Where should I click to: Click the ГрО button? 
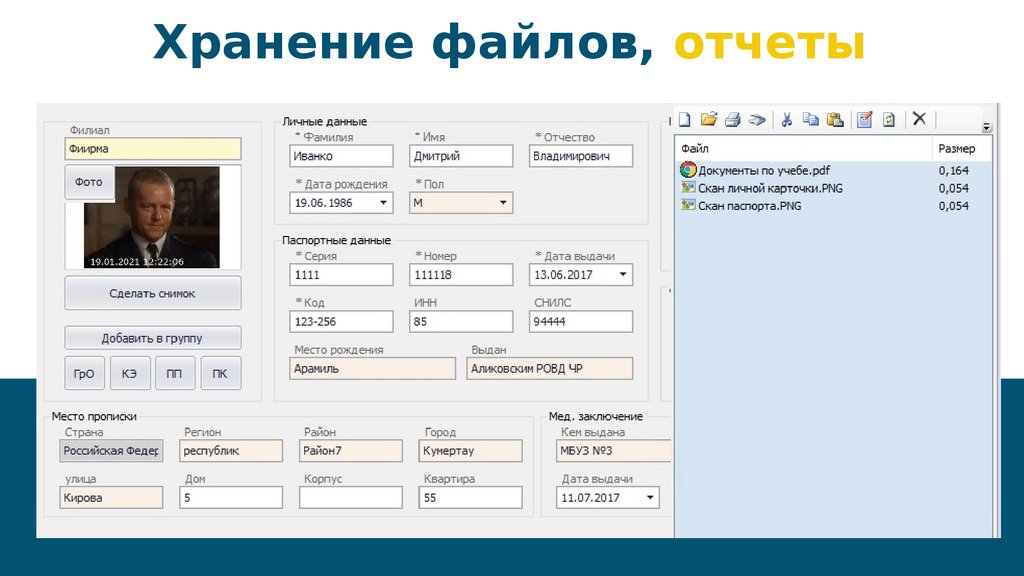84,374
